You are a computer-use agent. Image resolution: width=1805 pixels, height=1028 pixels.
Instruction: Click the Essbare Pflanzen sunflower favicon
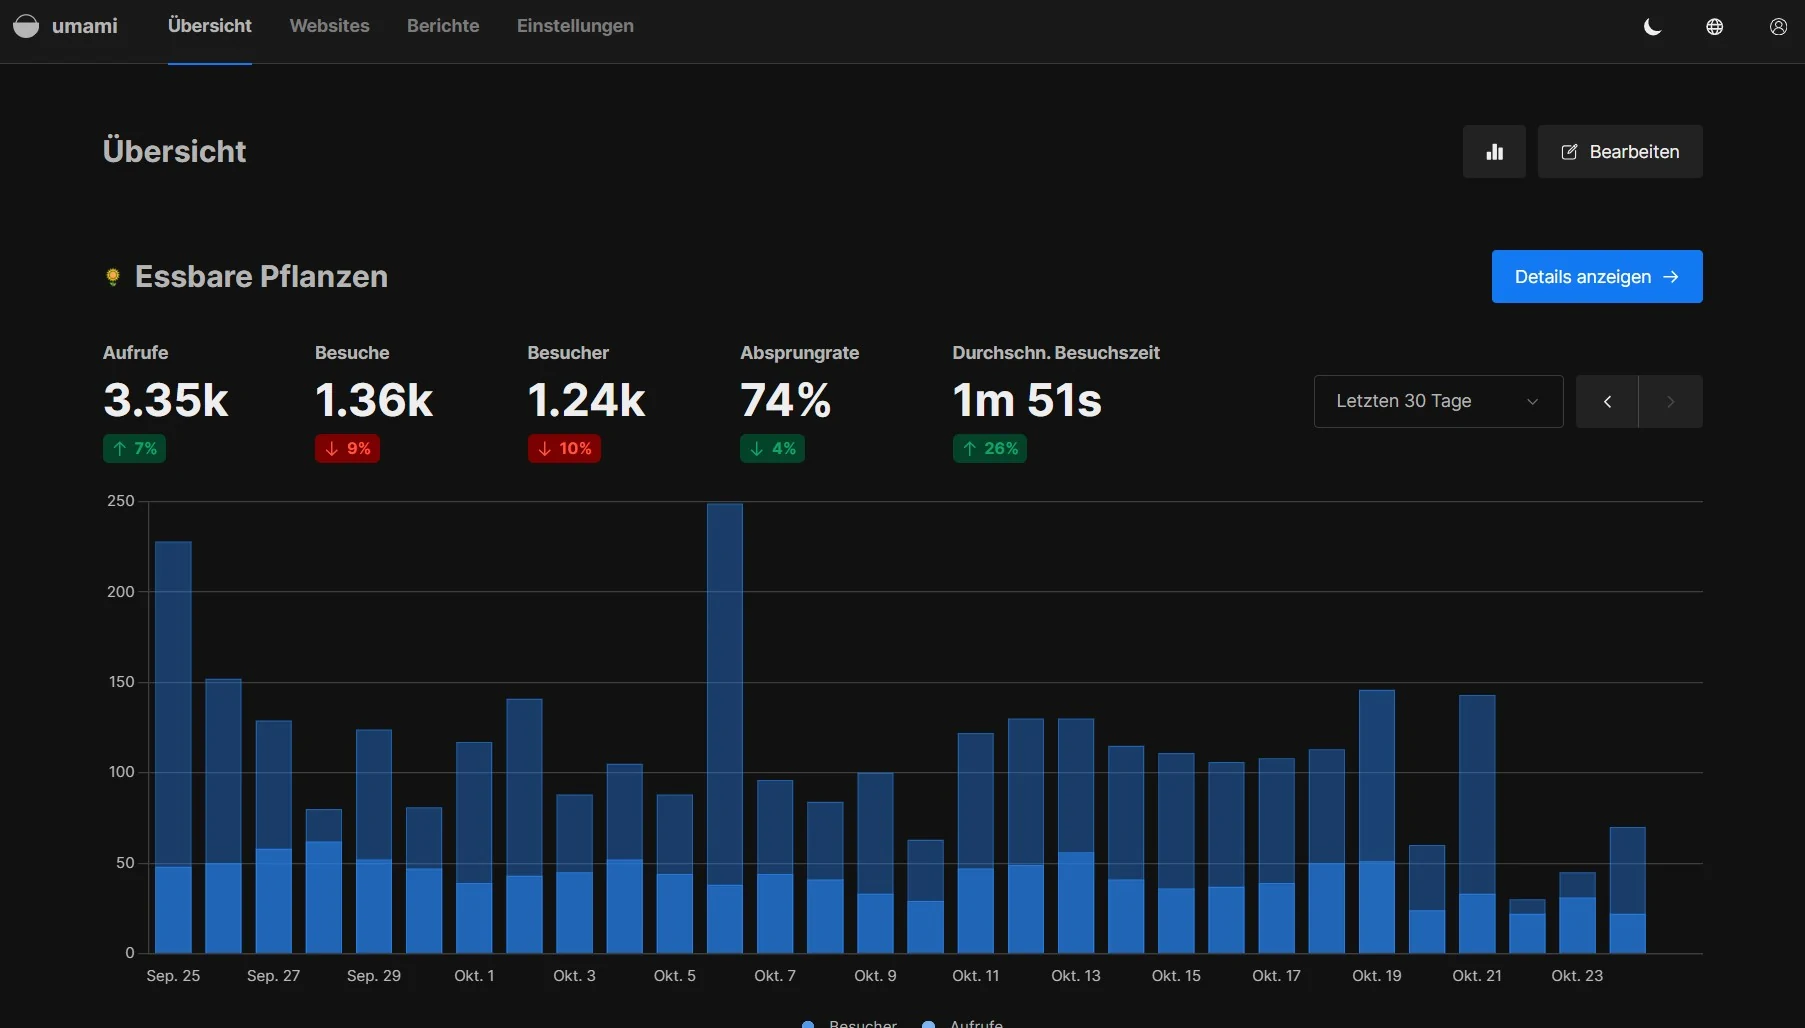click(x=113, y=277)
